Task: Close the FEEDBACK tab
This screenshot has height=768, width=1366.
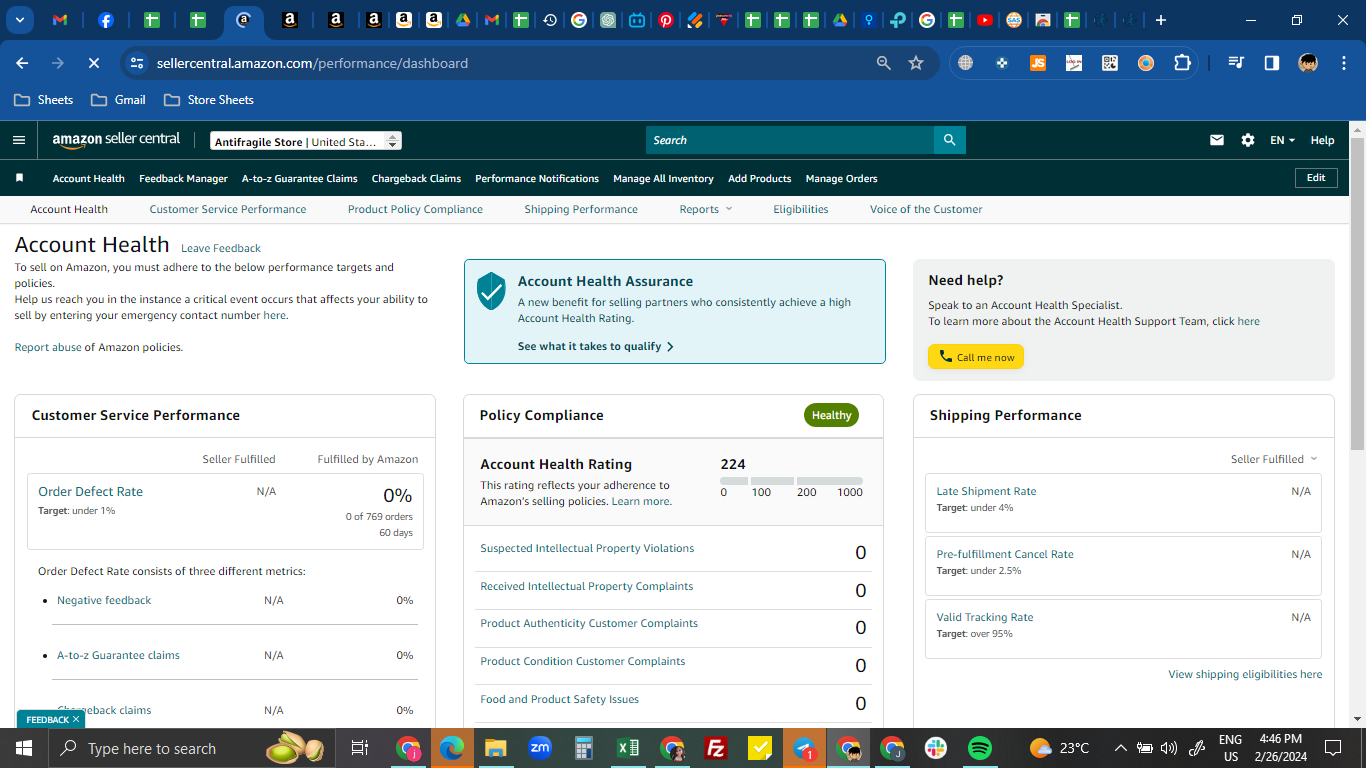Action: (x=76, y=719)
